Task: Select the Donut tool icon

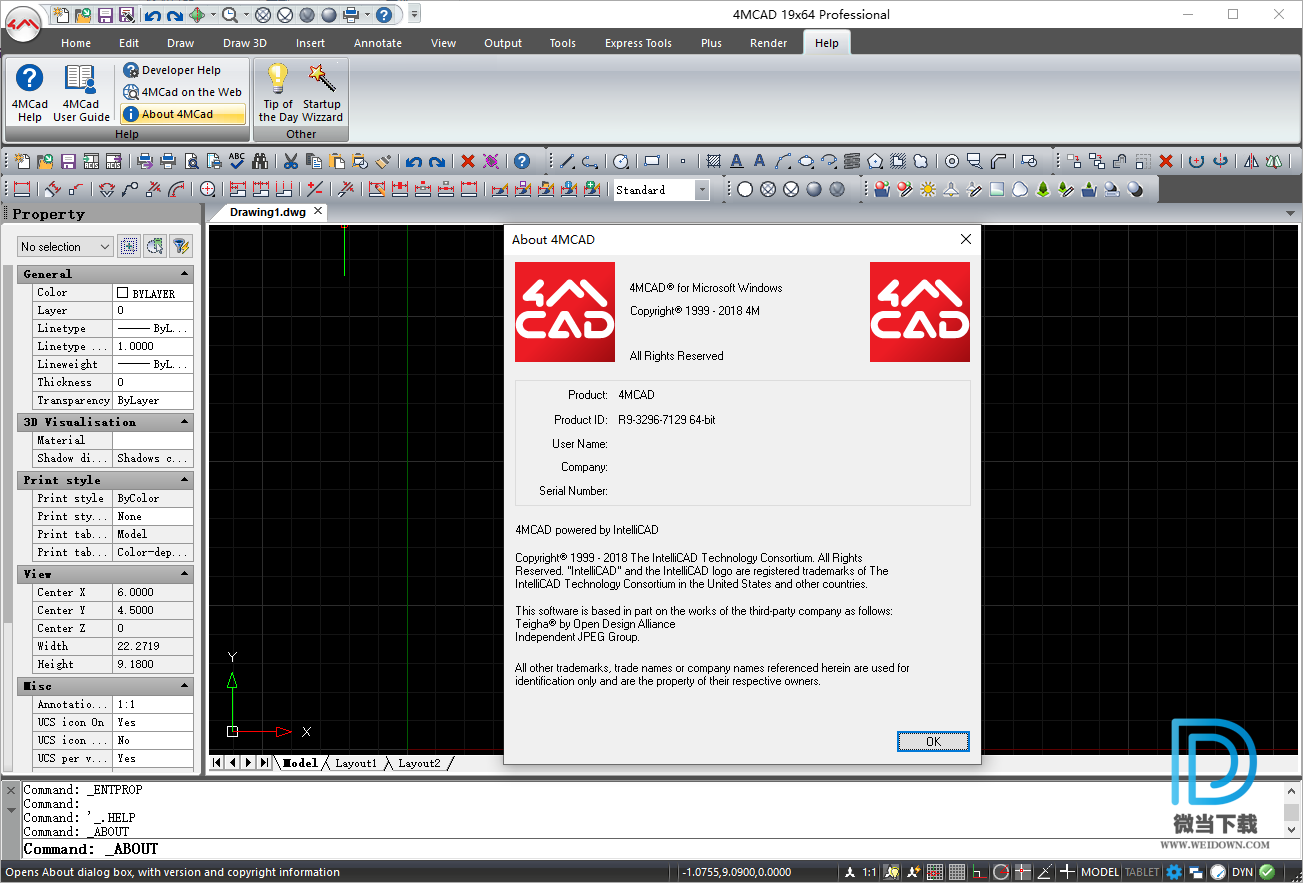Action: (x=952, y=161)
